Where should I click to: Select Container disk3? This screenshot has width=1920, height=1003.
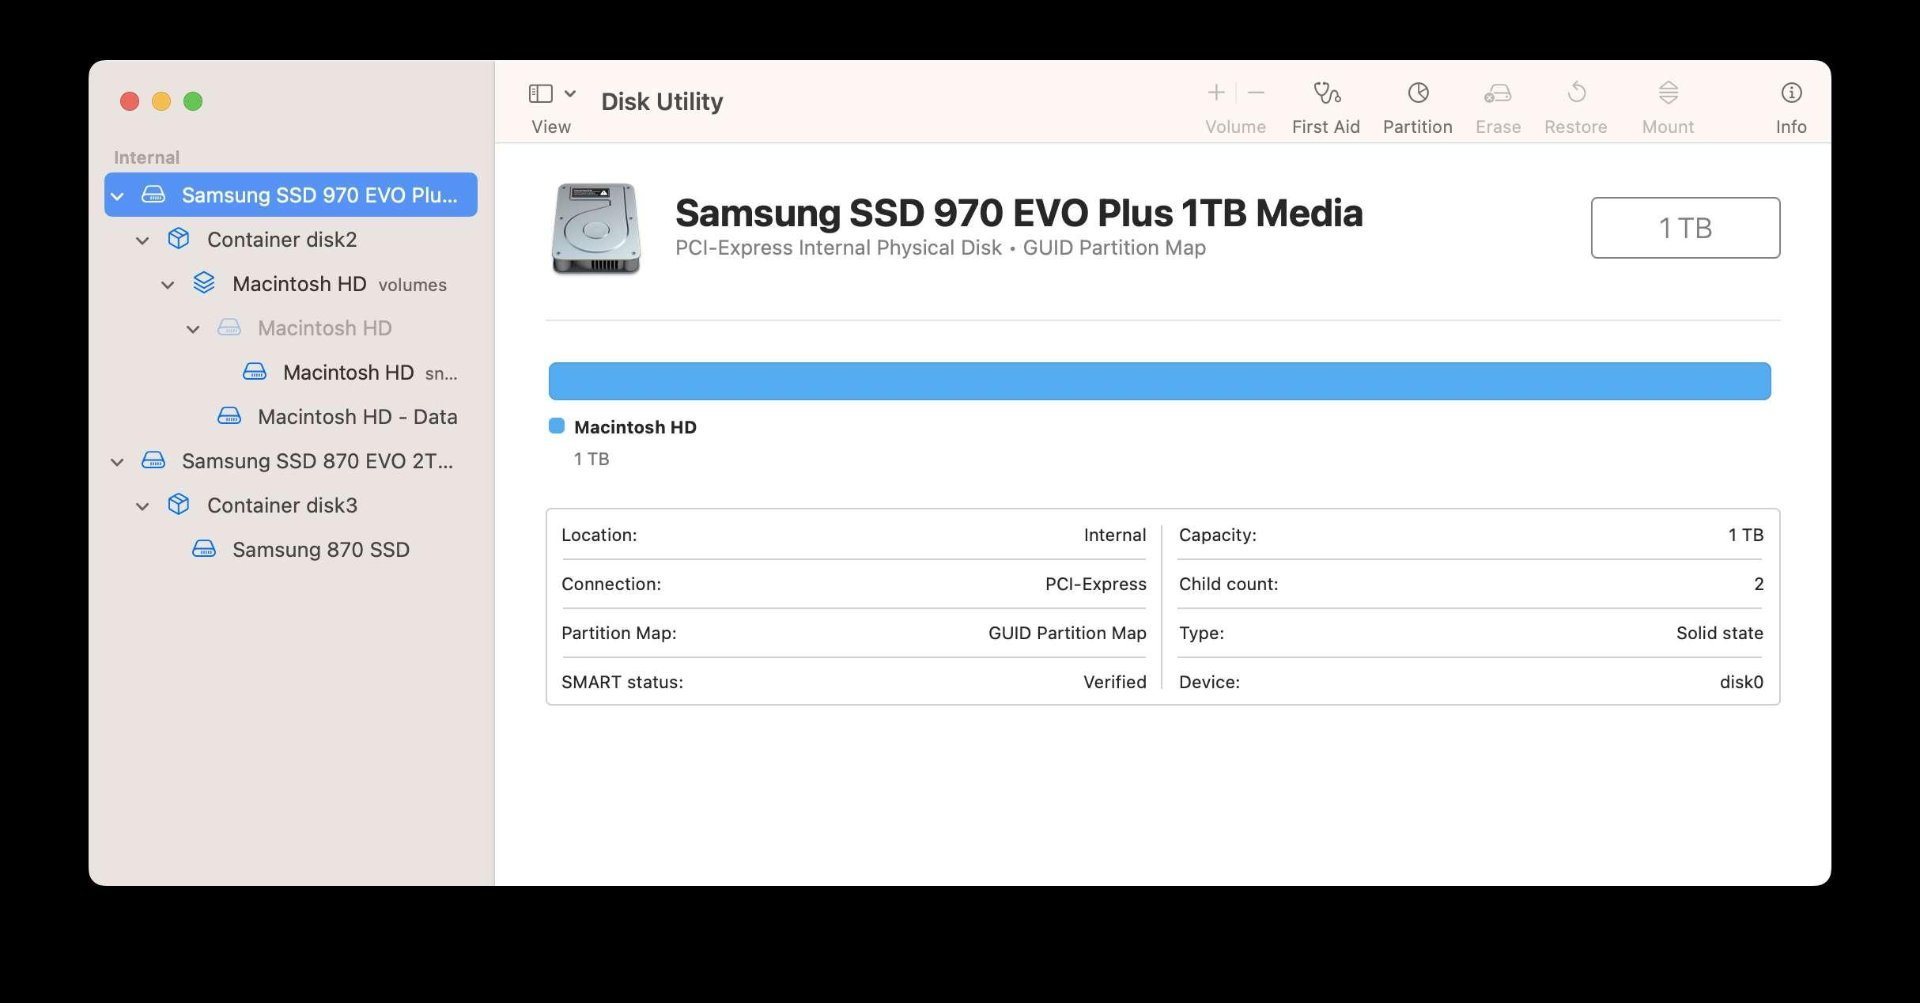(291, 505)
